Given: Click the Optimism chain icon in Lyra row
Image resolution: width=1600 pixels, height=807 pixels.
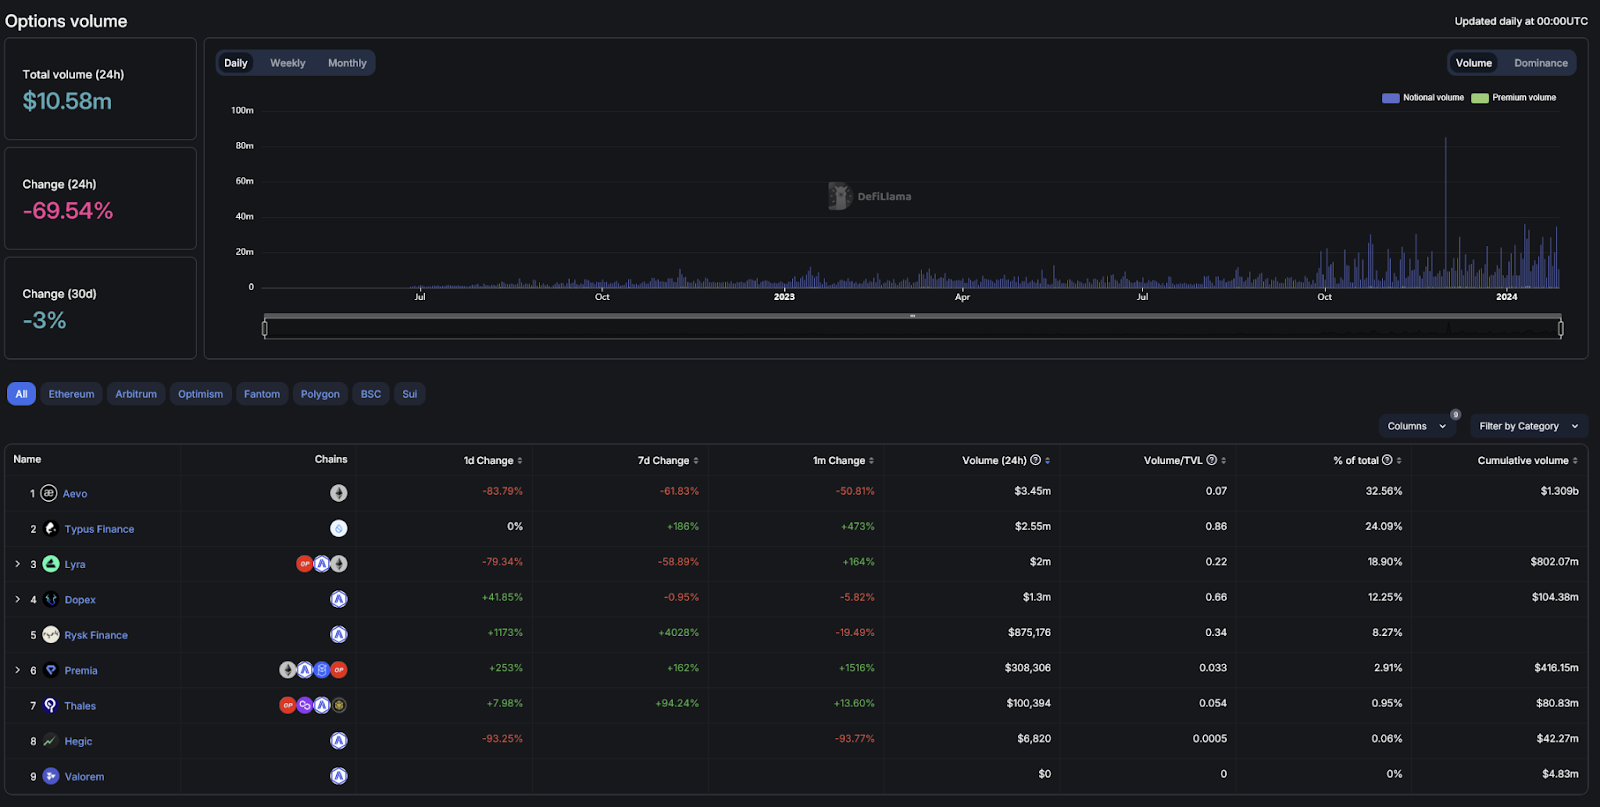Looking at the screenshot, I should point(305,564).
